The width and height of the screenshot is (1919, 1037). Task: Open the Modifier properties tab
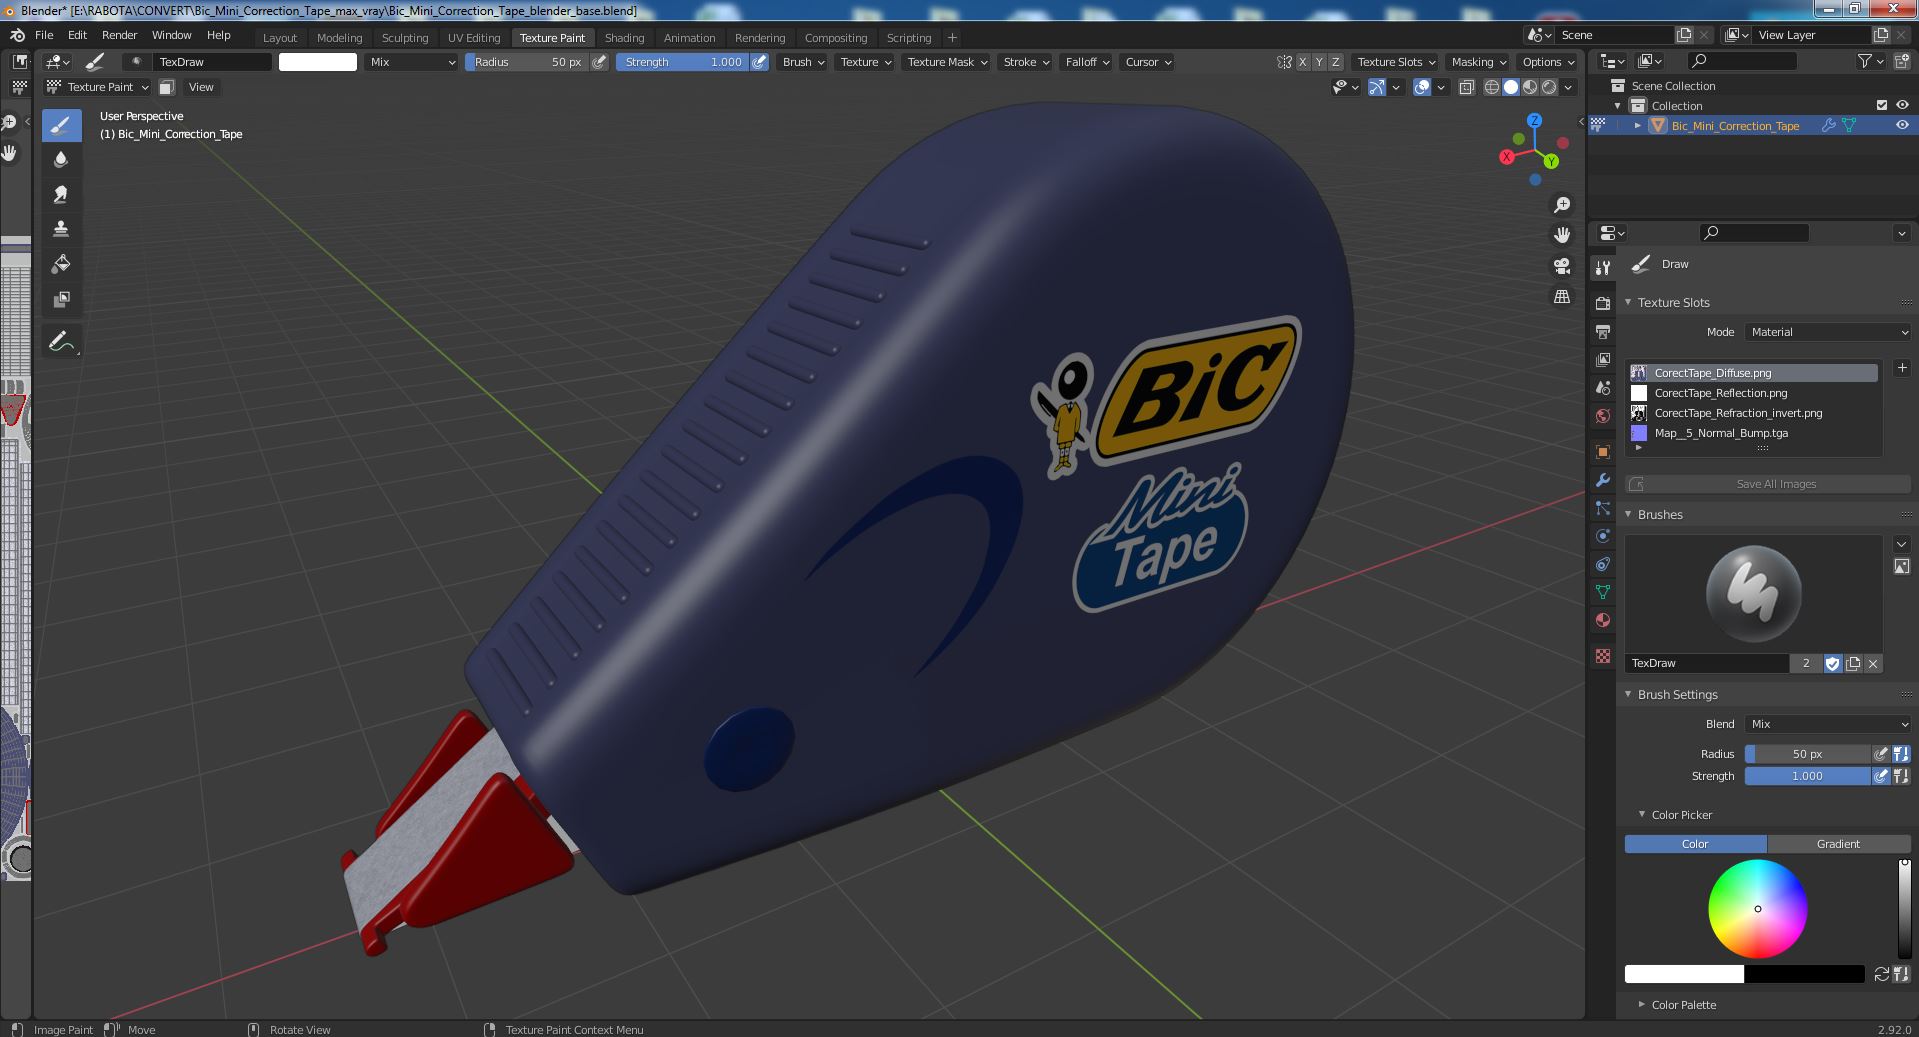pos(1603,480)
